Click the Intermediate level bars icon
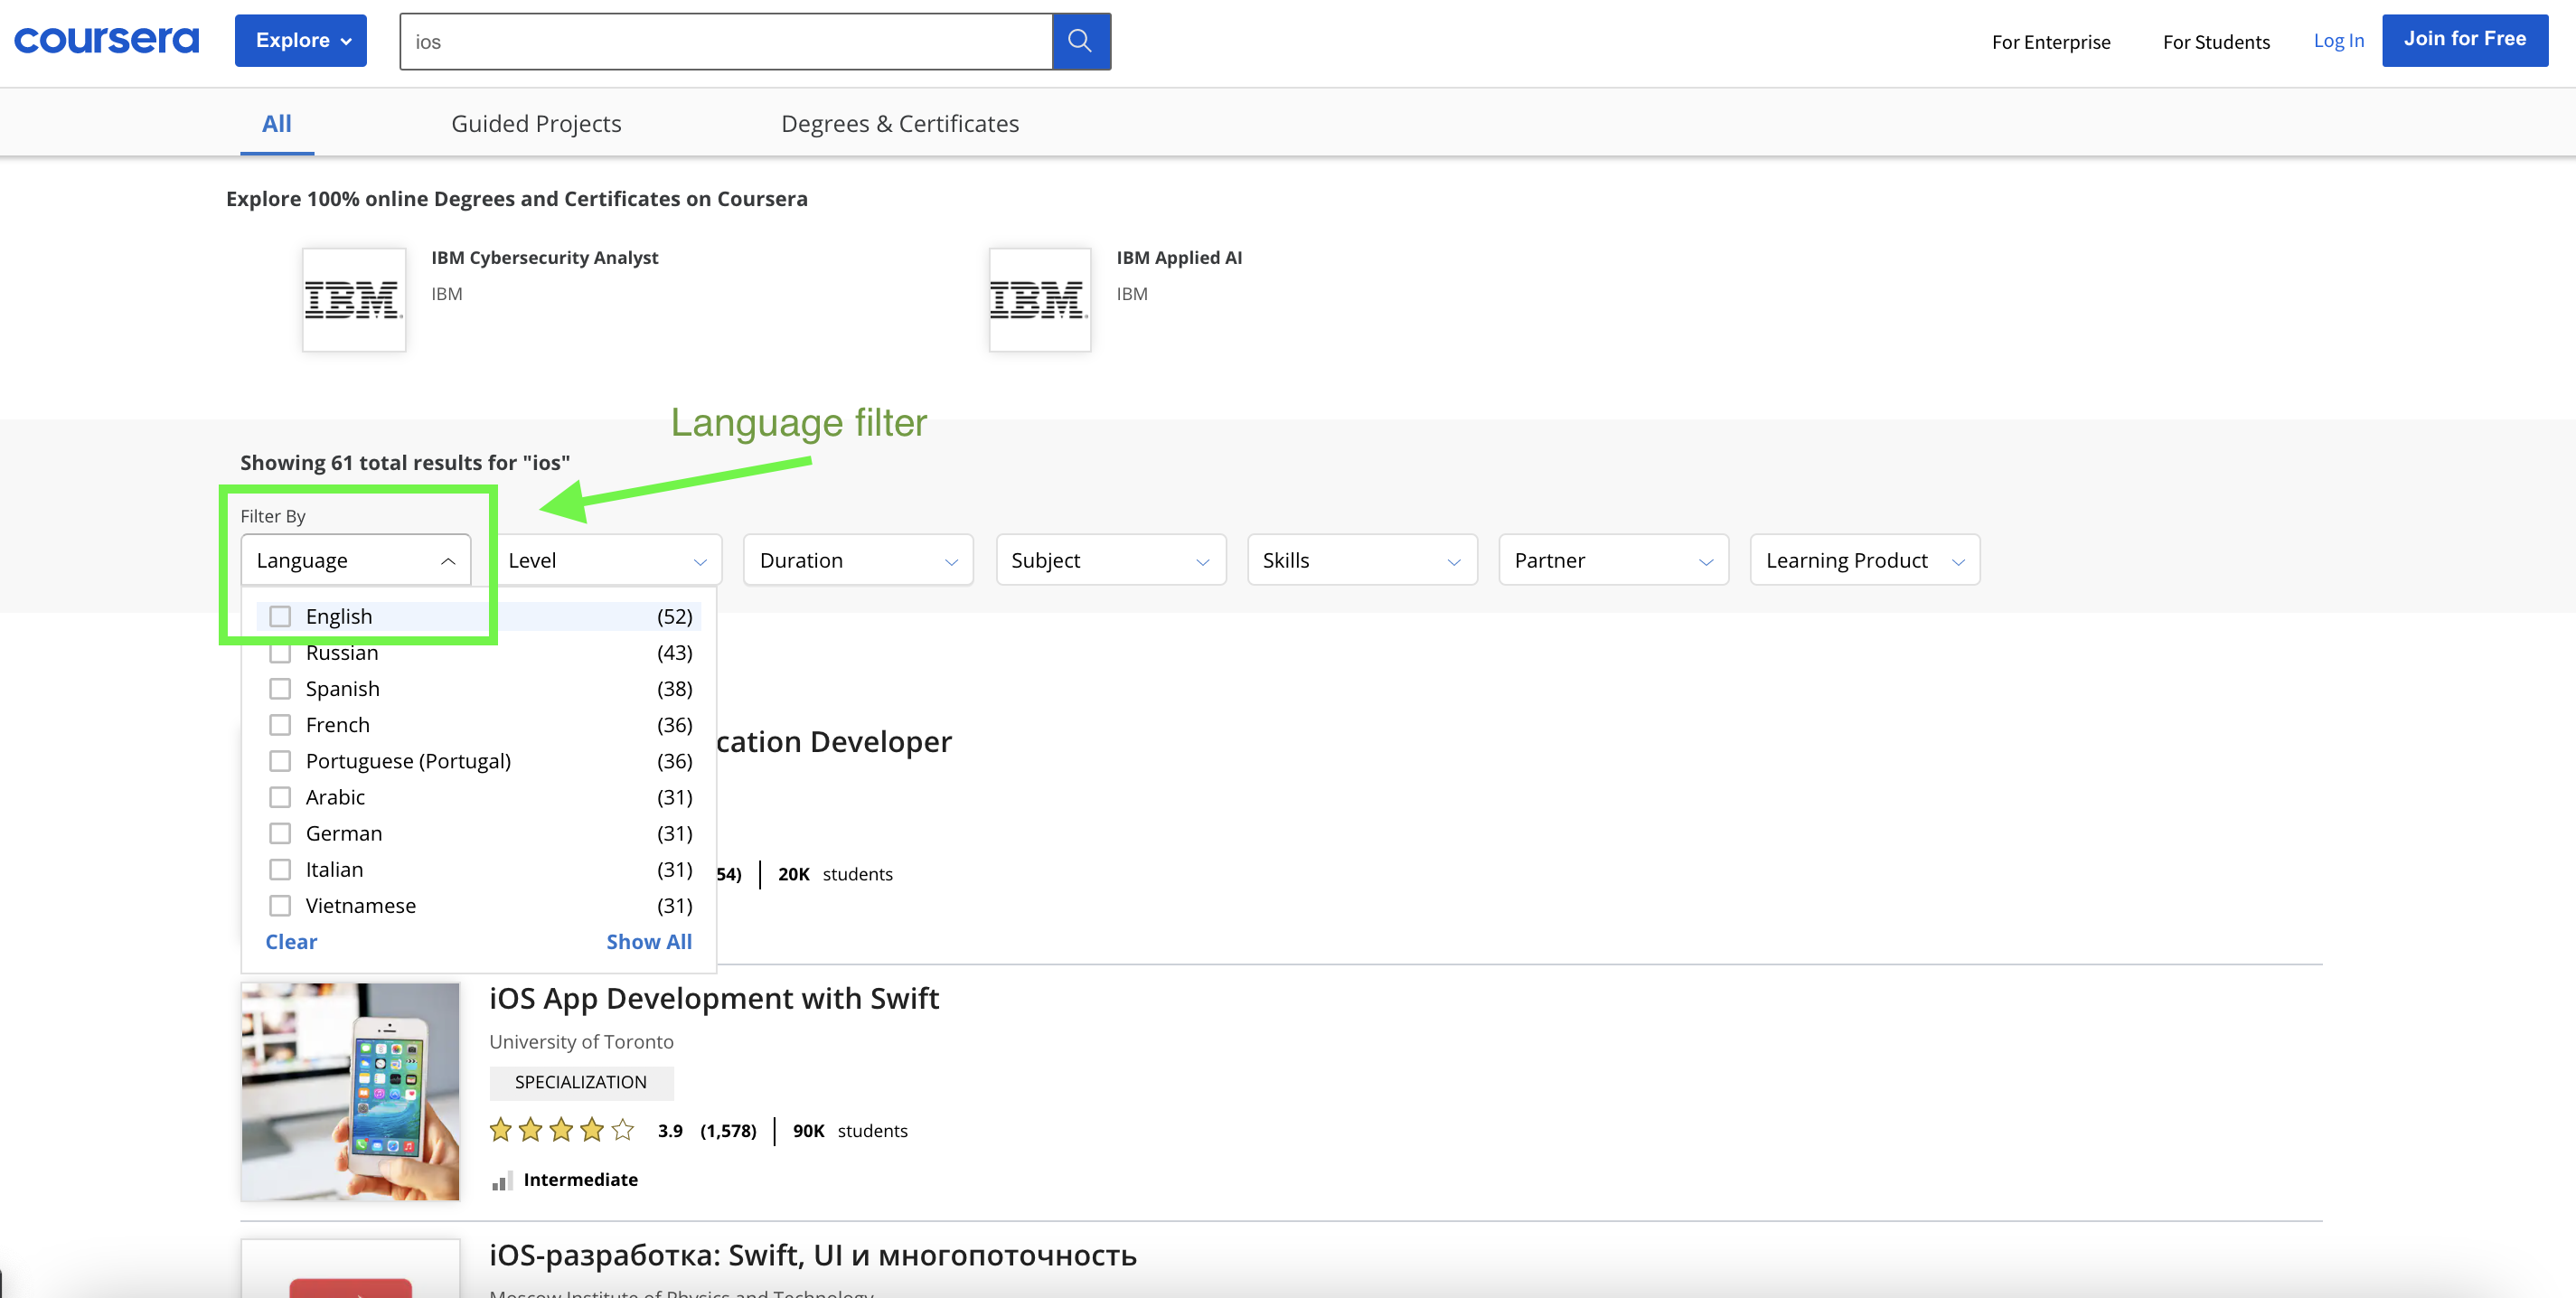 click(x=502, y=1180)
